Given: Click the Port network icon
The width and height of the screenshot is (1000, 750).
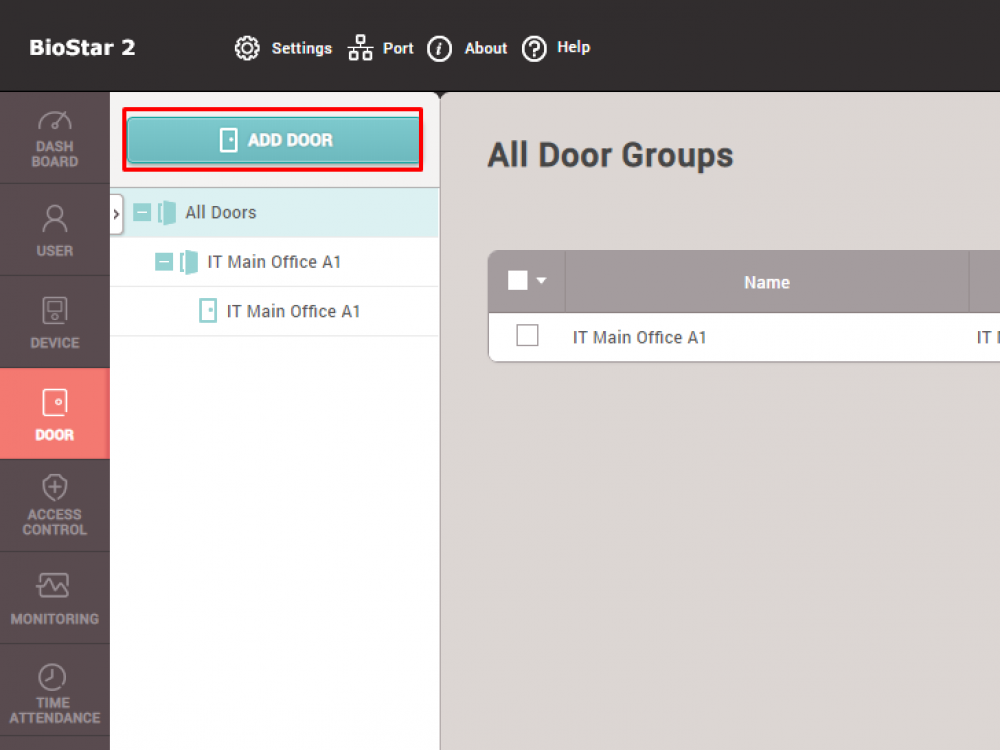Looking at the screenshot, I should point(360,48).
